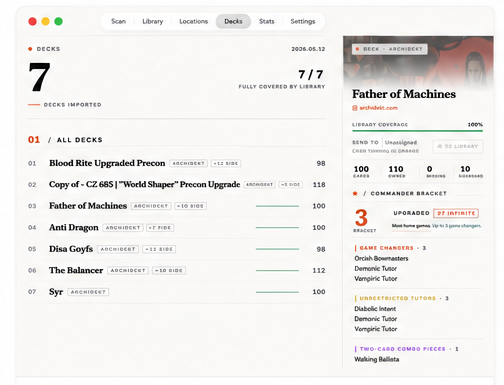This screenshot has height=385, width=504.
Task: Click the infinite combos badge
Action: [456, 213]
